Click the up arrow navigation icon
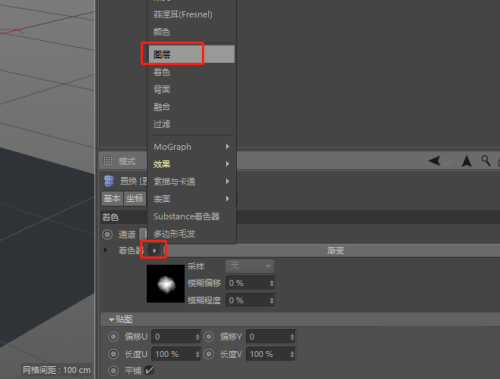The height and width of the screenshot is (379, 500). coord(467,161)
